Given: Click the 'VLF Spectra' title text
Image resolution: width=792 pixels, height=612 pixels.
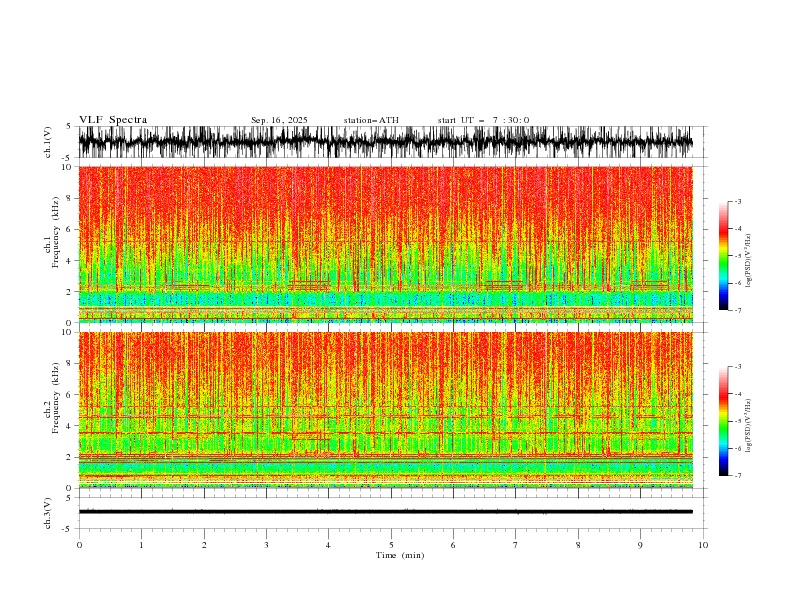Looking at the screenshot, I should point(113,120).
